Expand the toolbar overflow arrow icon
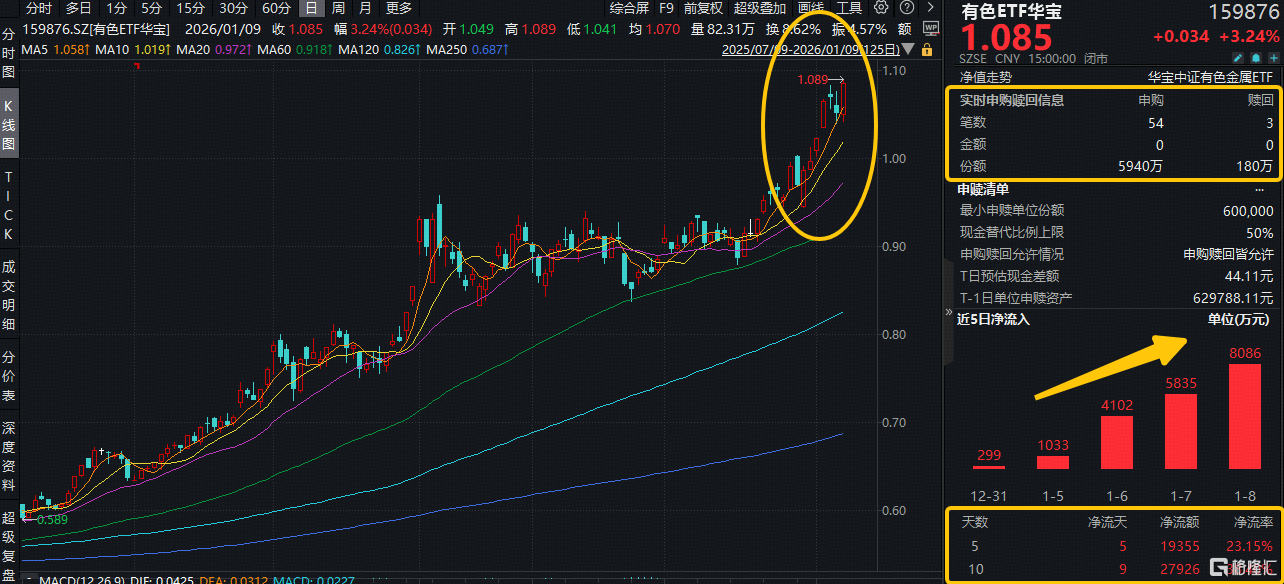This screenshot has height=584, width=1284. [x=930, y=7]
